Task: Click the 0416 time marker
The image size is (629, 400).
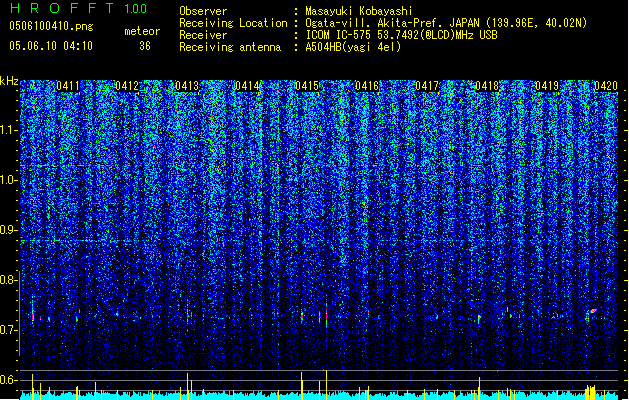Action: [367, 86]
